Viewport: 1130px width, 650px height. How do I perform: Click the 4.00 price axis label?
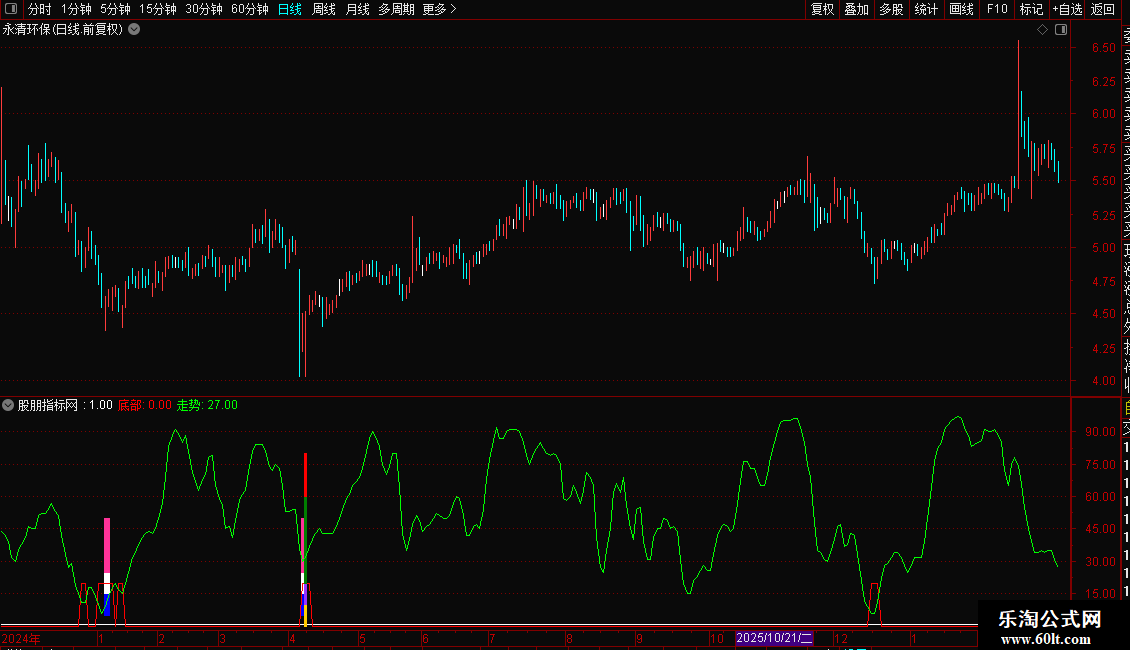point(1103,381)
